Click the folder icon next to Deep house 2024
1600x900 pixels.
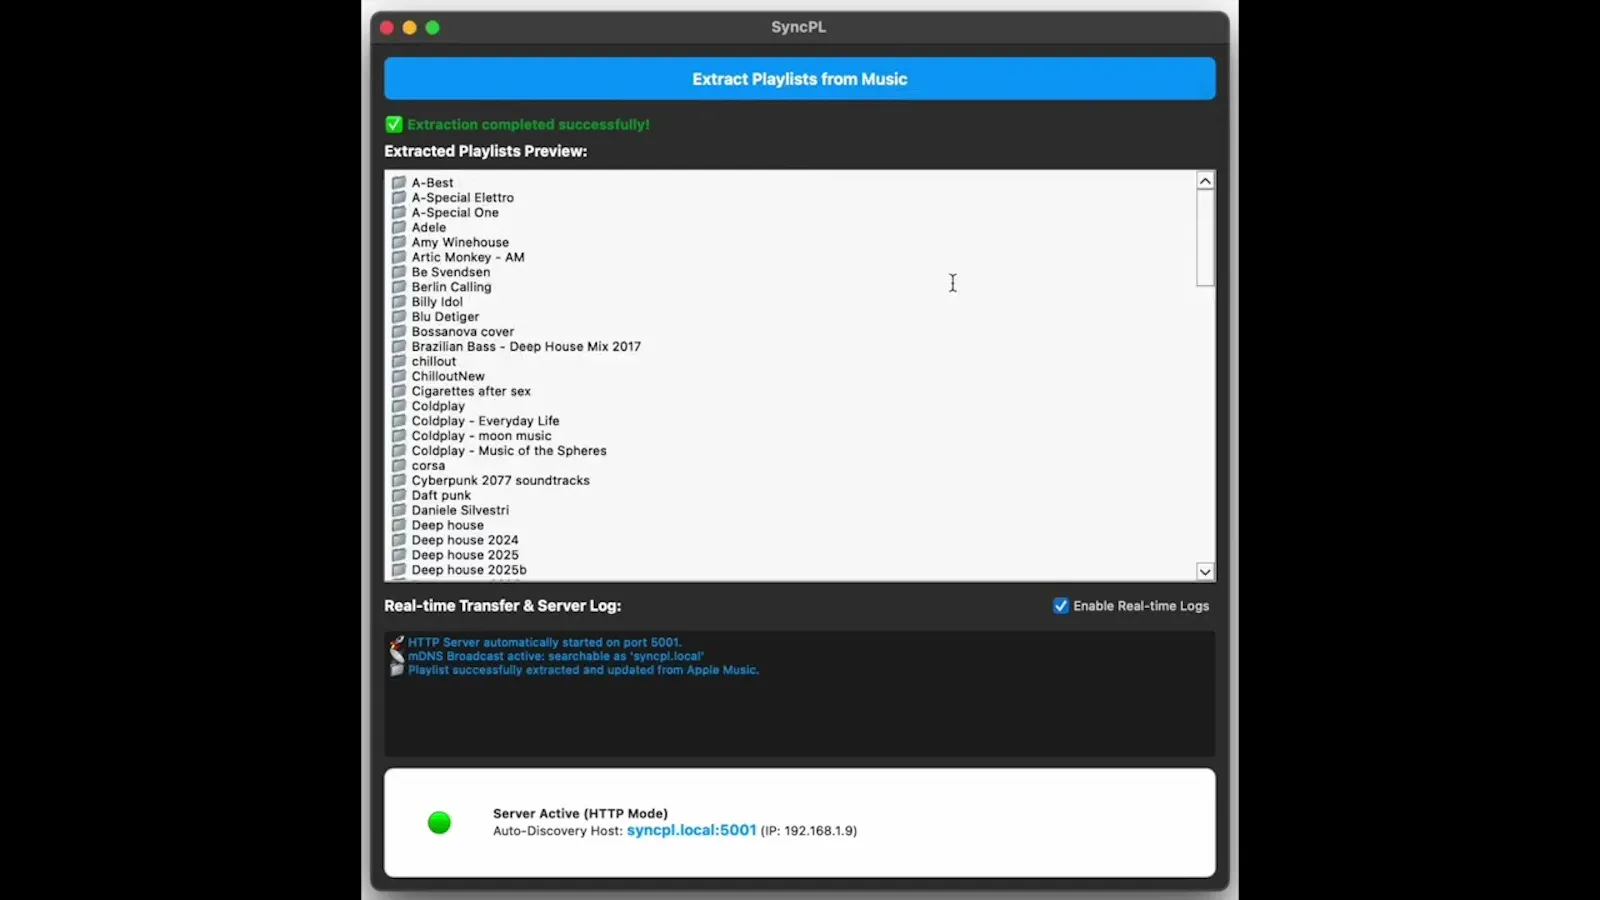(399, 540)
